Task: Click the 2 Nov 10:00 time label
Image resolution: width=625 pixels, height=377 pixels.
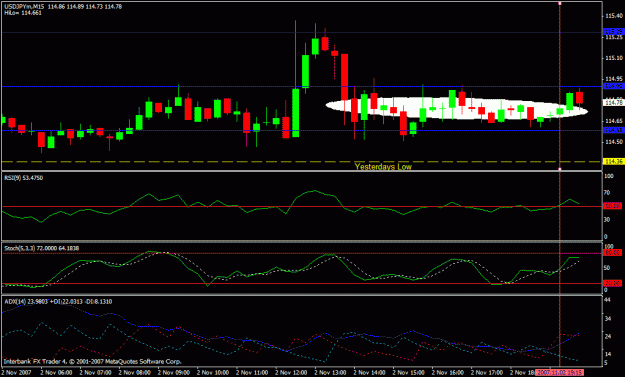Action: 213,373
